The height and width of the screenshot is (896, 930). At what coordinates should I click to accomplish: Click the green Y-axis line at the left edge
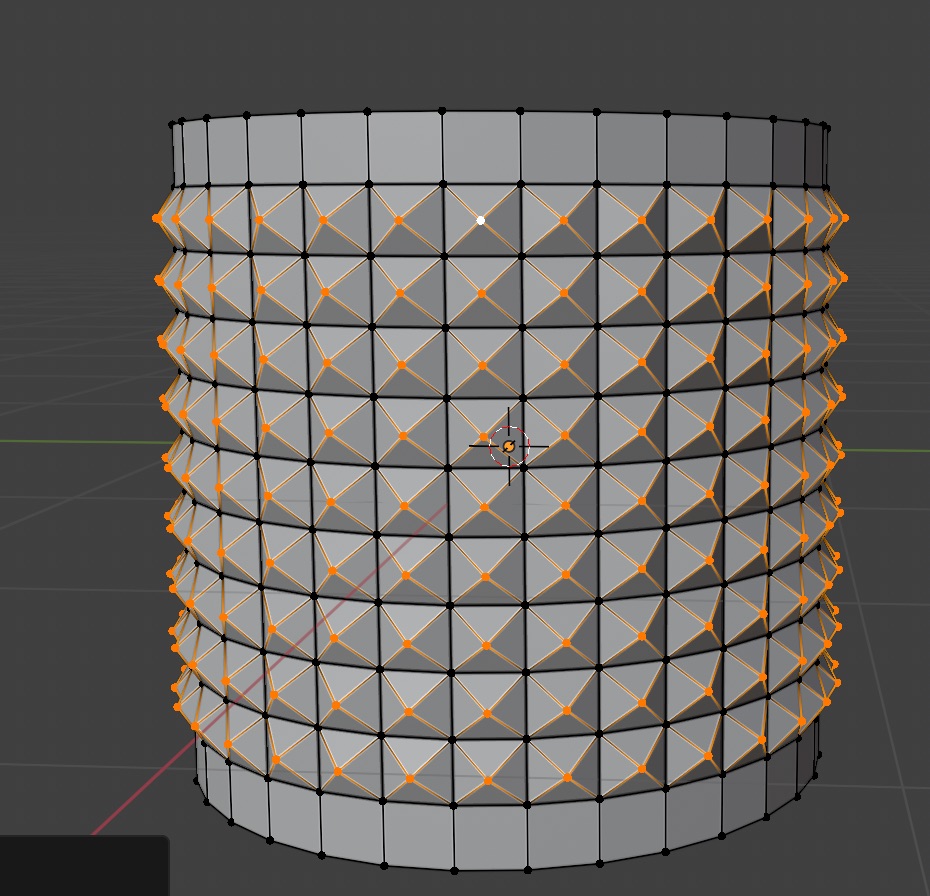click(60, 441)
